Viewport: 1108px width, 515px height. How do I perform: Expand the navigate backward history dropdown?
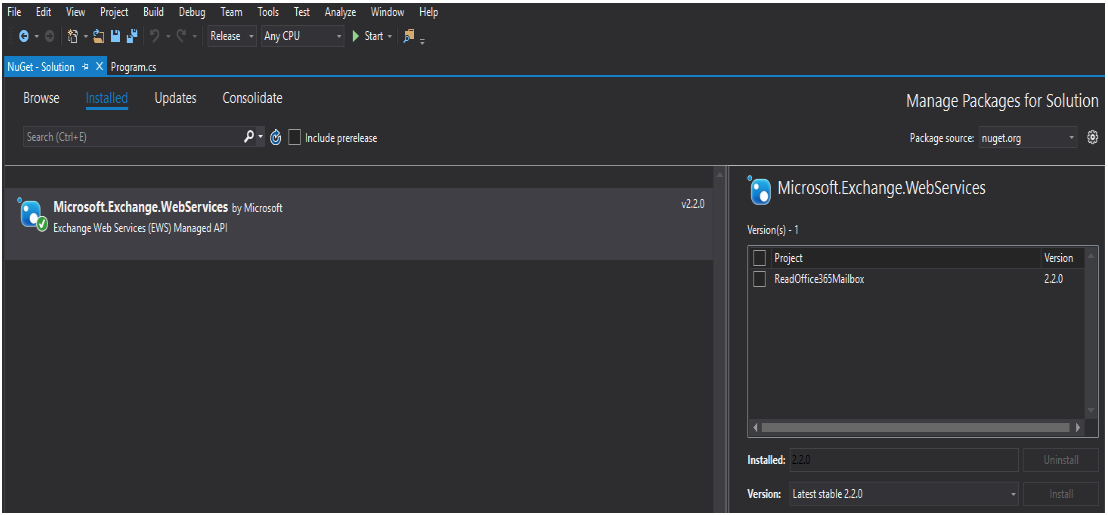[37, 37]
